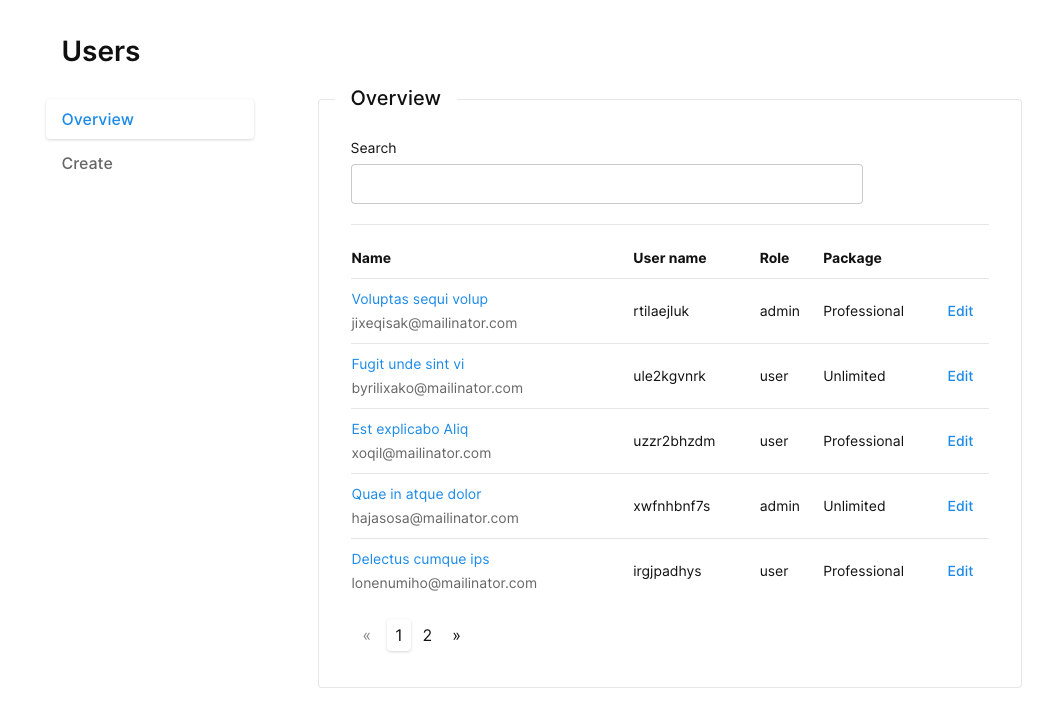Click the Package column header
The width and height of the screenshot is (1042, 710).
point(852,258)
